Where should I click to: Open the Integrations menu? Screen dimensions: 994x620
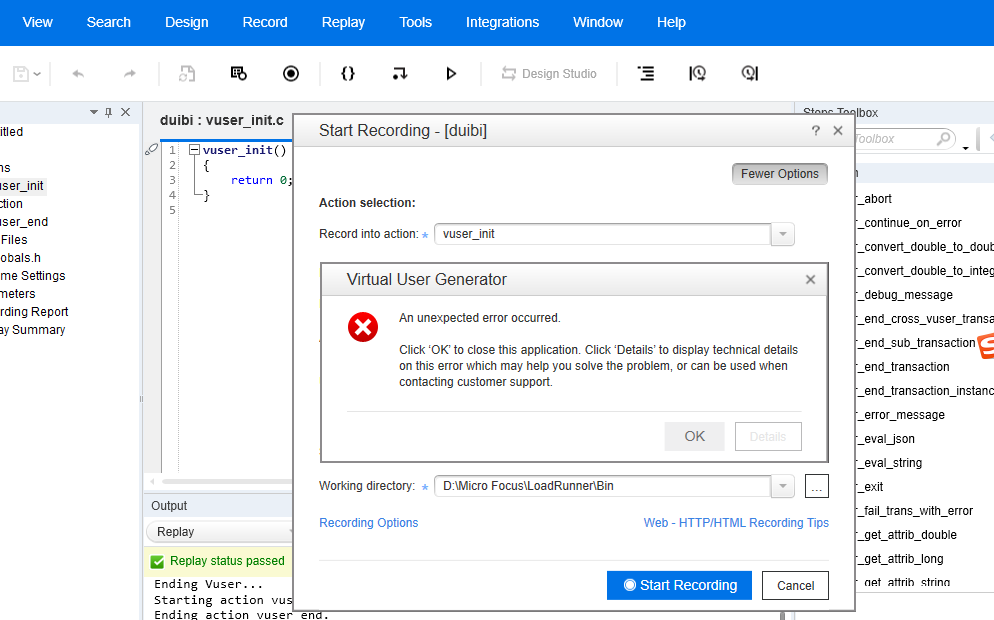tap(502, 22)
